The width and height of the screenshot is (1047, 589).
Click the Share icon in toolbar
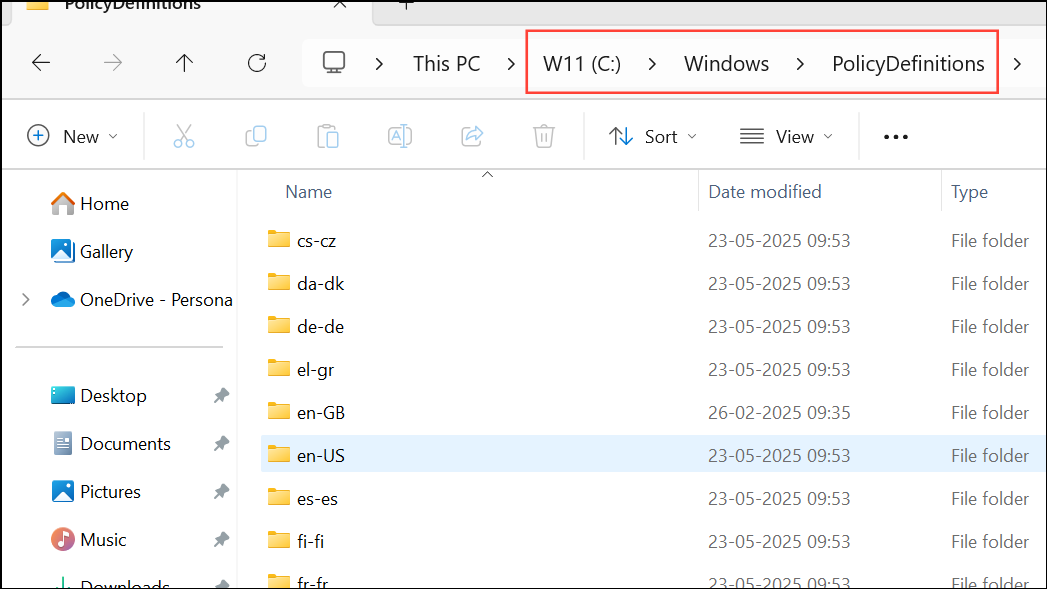pos(472,136)
